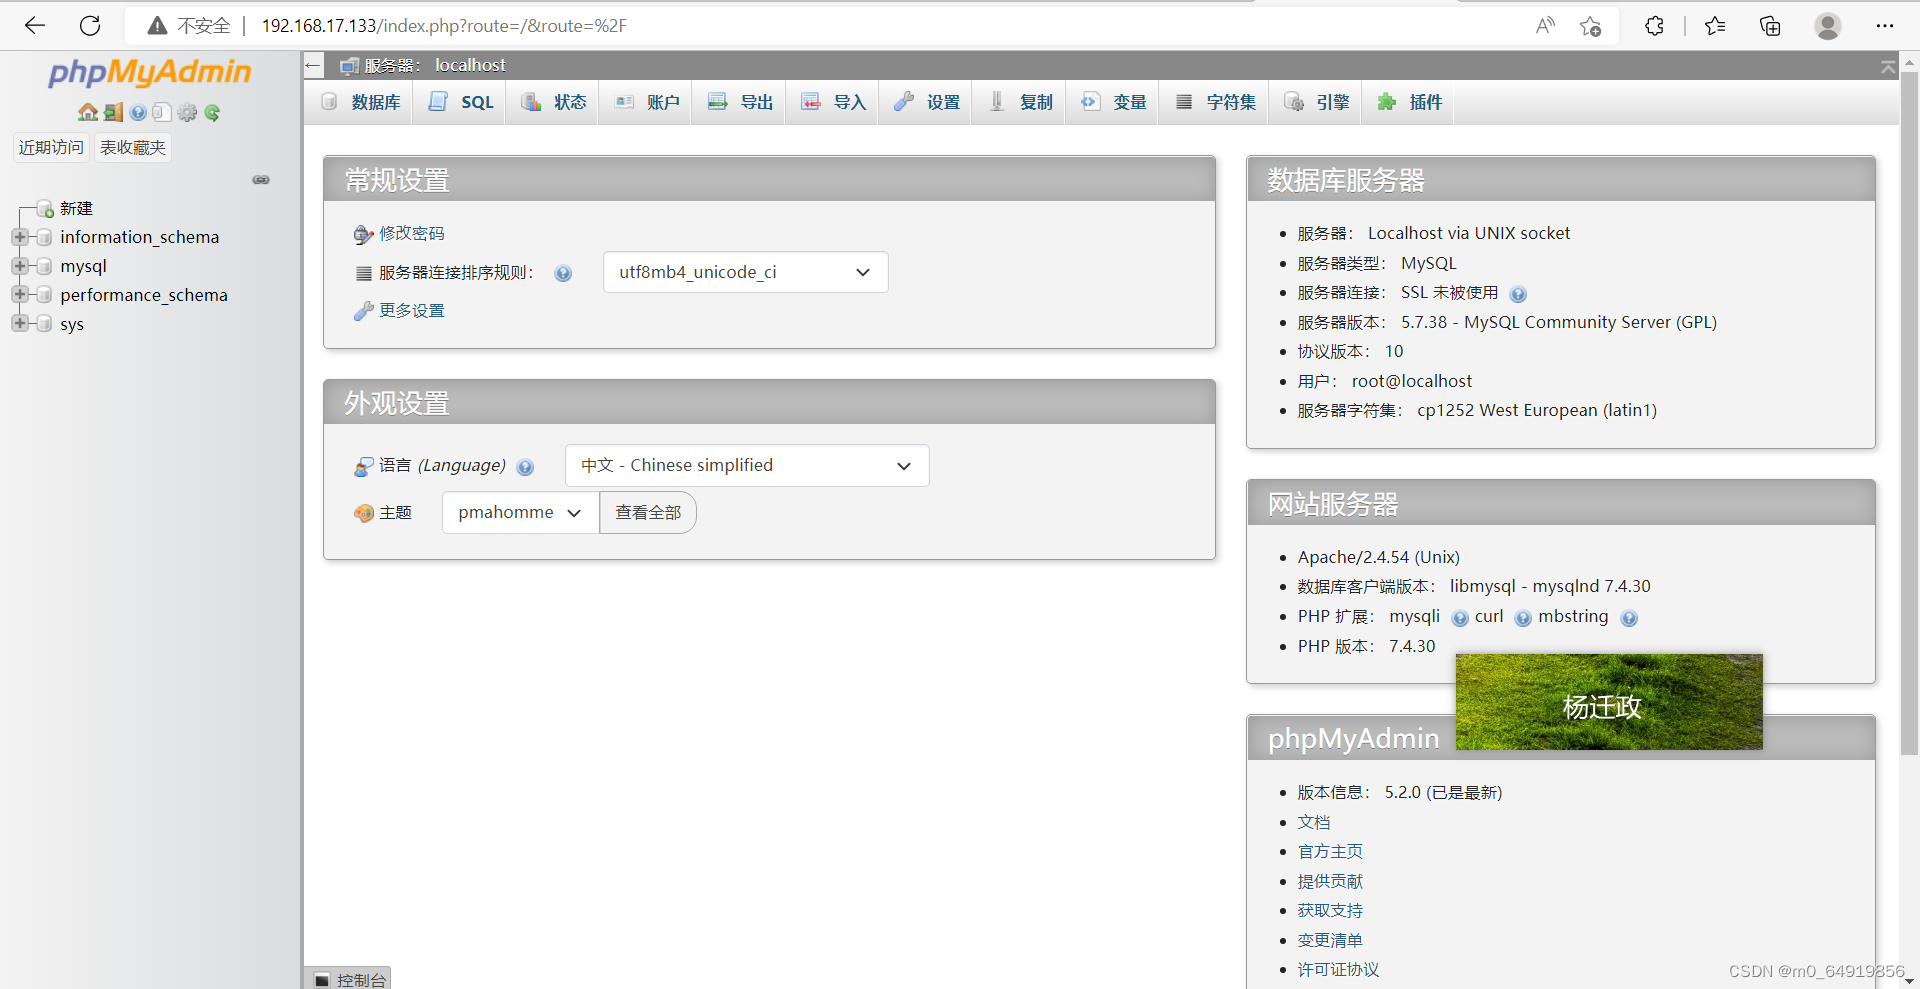The image size is (1920, 989).
Task: Open the 插件 tab
Action: tap(1408, 102)
